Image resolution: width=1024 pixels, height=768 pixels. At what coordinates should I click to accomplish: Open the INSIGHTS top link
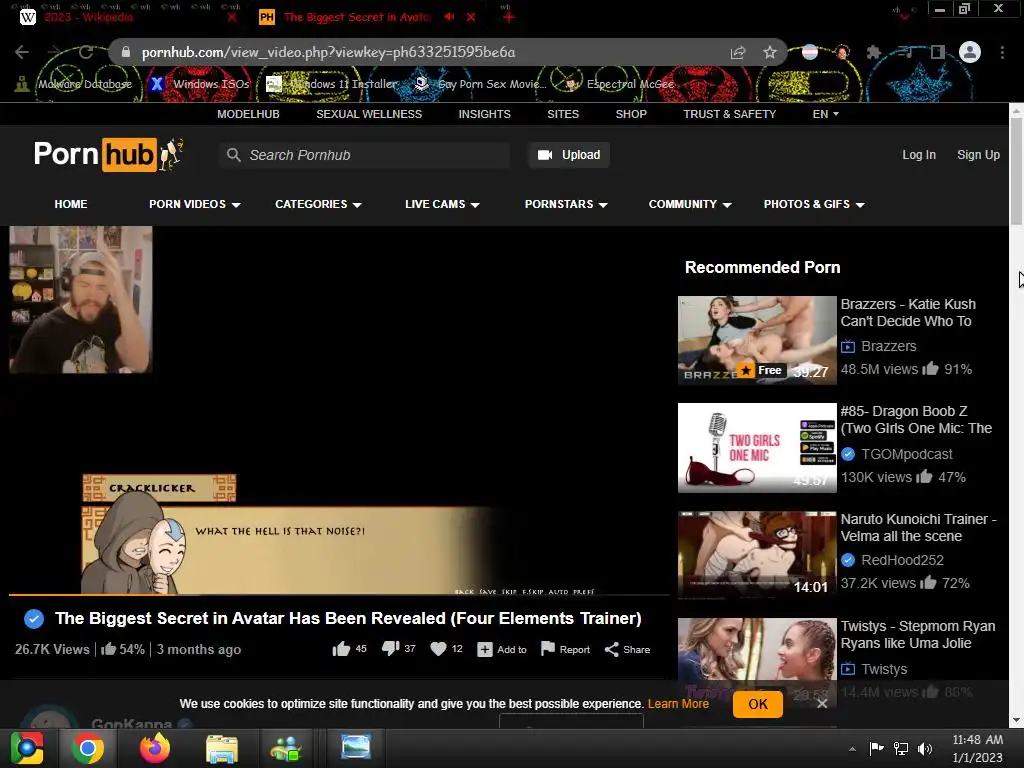[x=485, y=114]
